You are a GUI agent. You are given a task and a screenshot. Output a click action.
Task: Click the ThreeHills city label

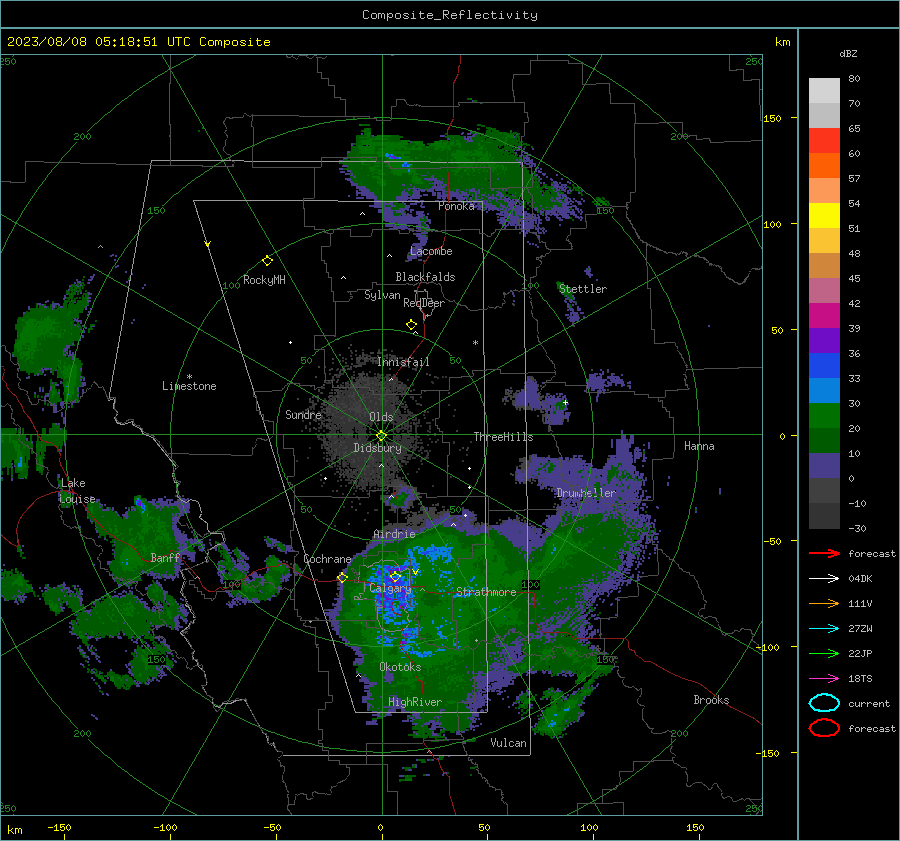click(503, 437)
